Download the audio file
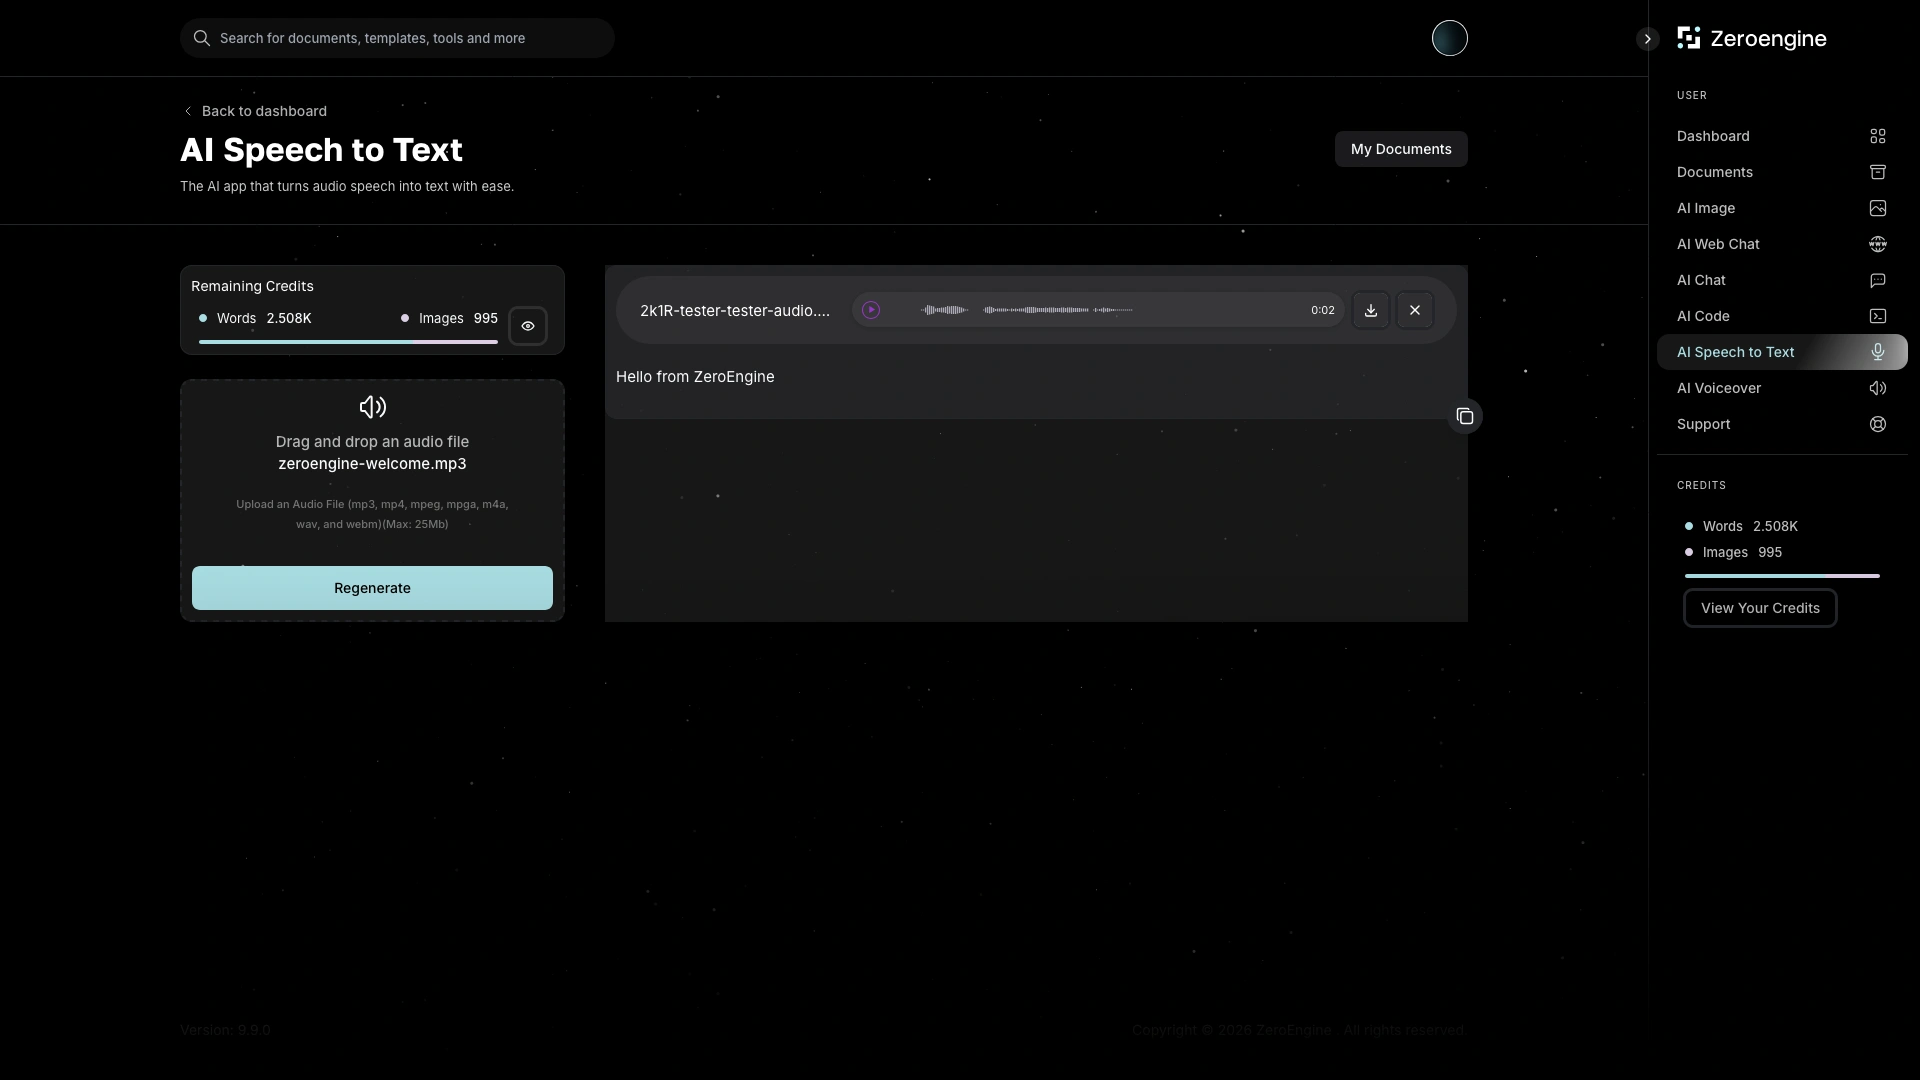Image resolution: width=1920 pixels, height=1080 pixels. coord(1371,310)
